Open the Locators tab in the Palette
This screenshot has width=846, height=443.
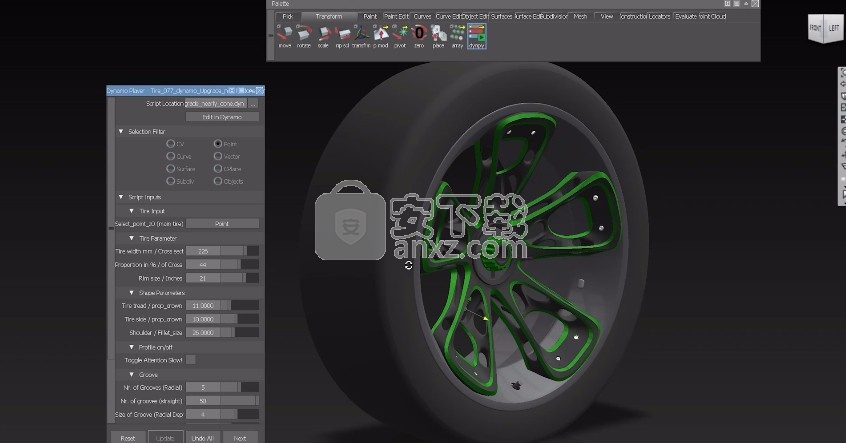click(659, 16)
